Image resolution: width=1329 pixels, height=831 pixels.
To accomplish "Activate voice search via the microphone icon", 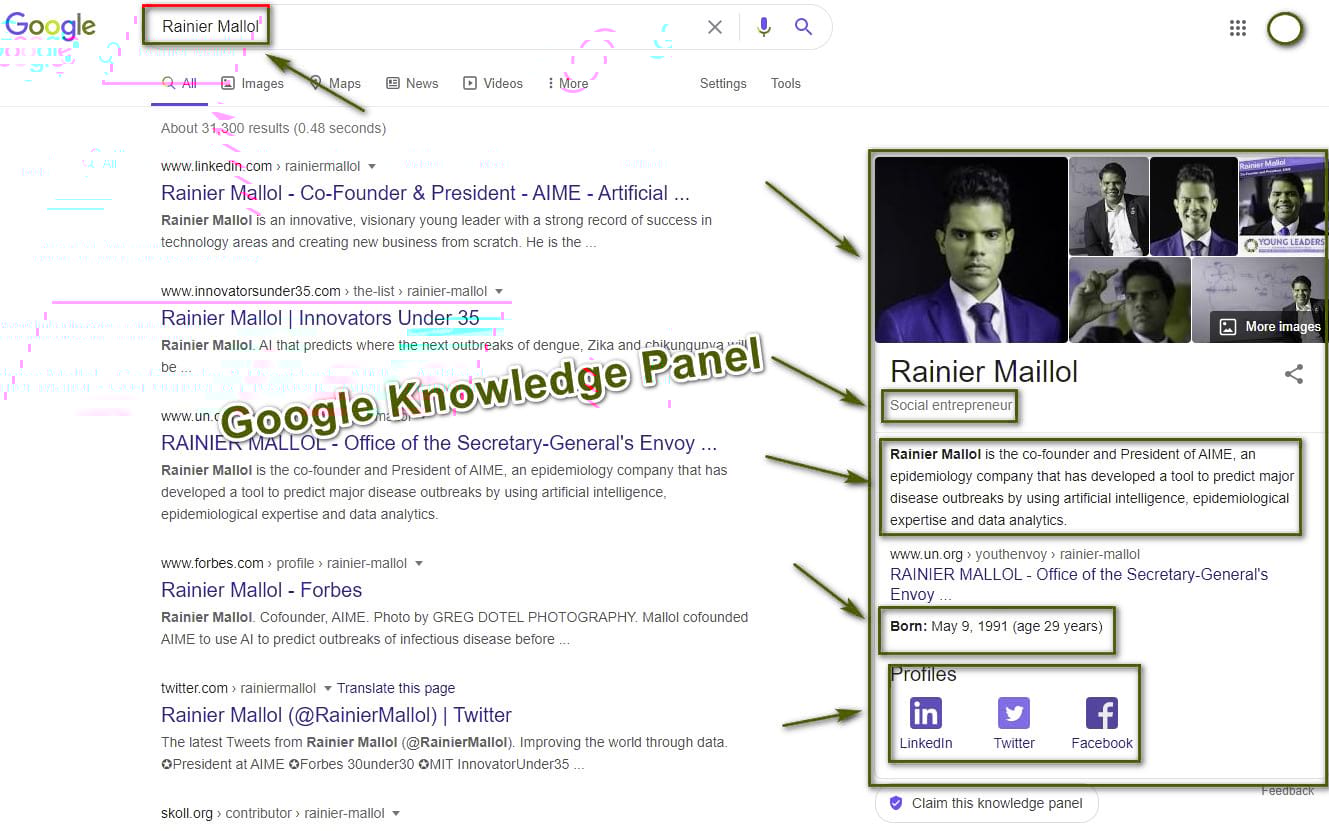I will click(763, 27).
